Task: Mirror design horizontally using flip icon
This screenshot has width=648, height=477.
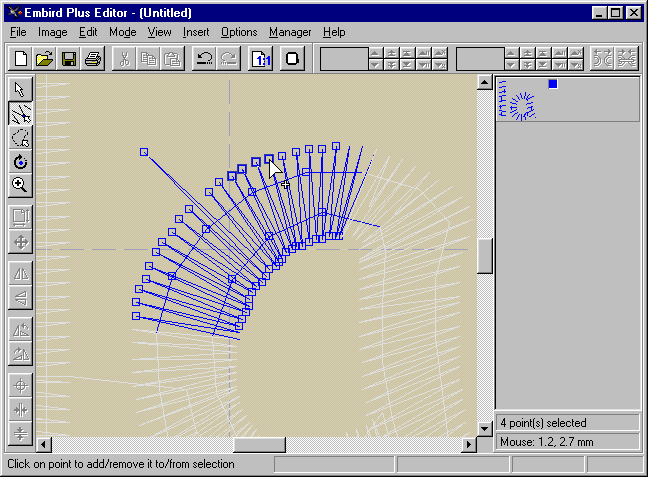Action: [x=20, y=274]
